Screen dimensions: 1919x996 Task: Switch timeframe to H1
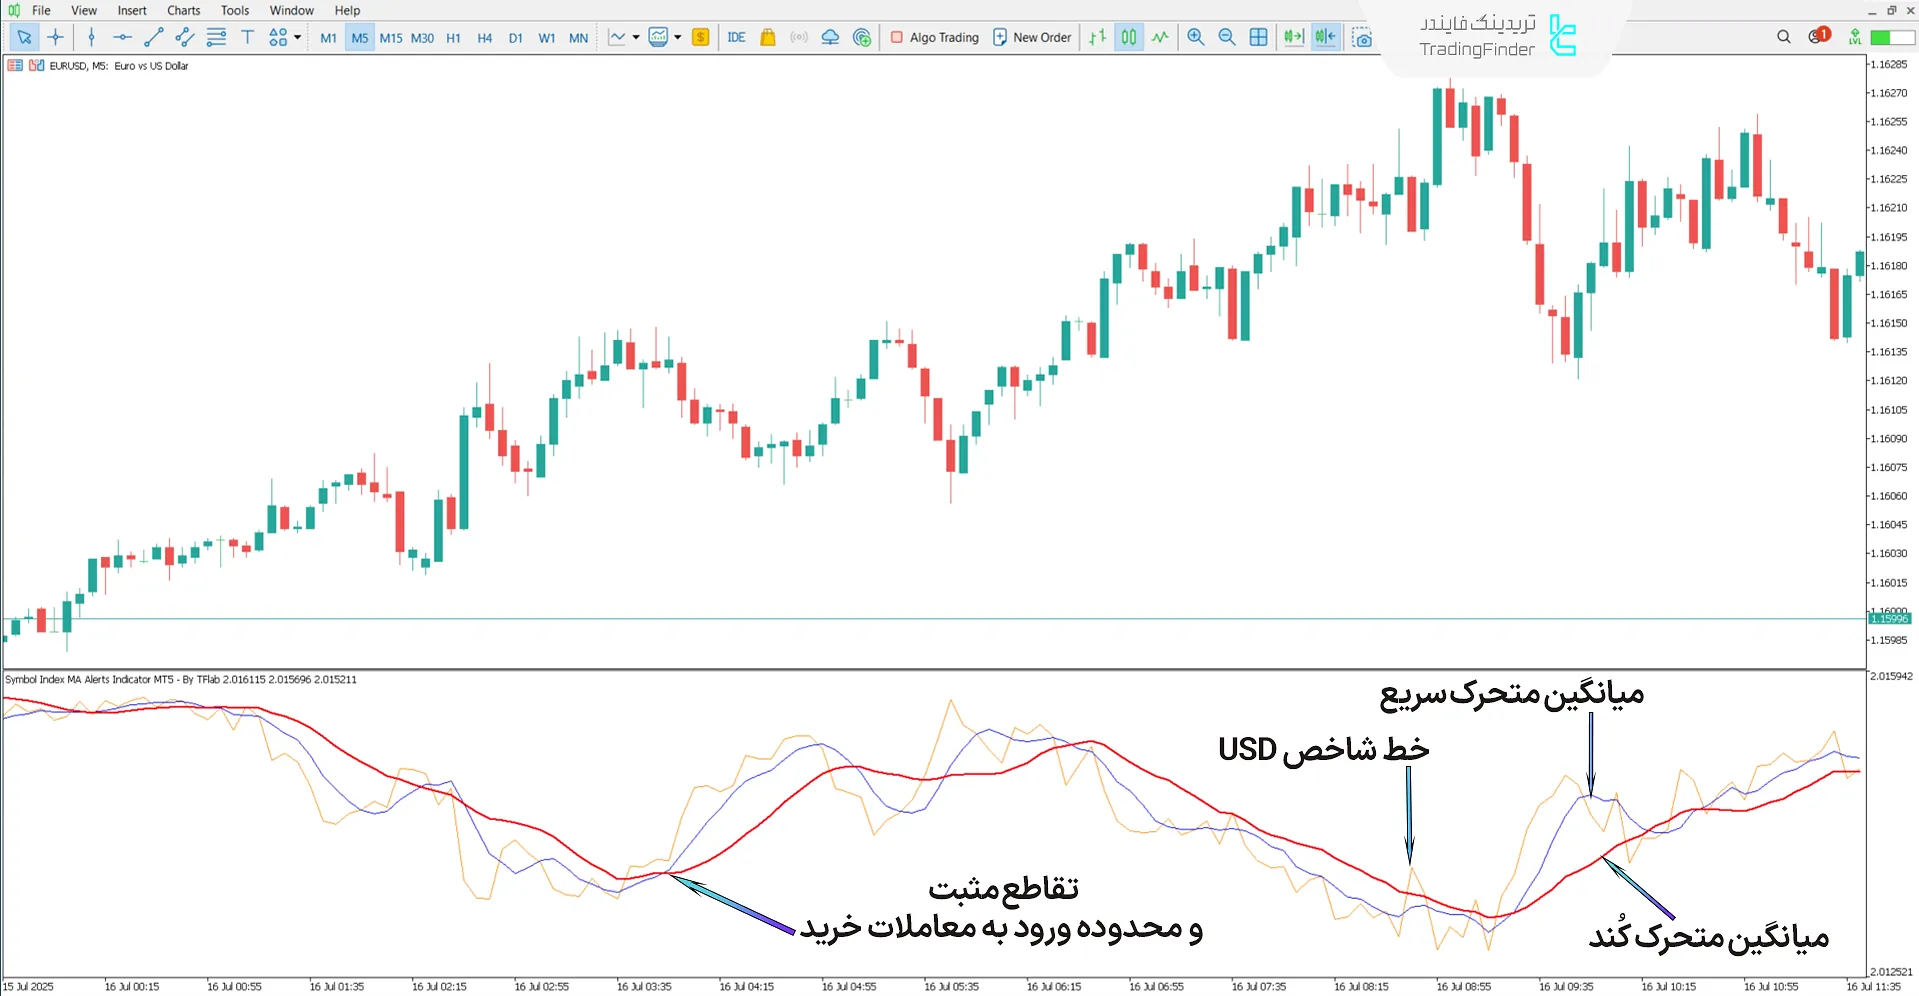[x=453, y=37]
